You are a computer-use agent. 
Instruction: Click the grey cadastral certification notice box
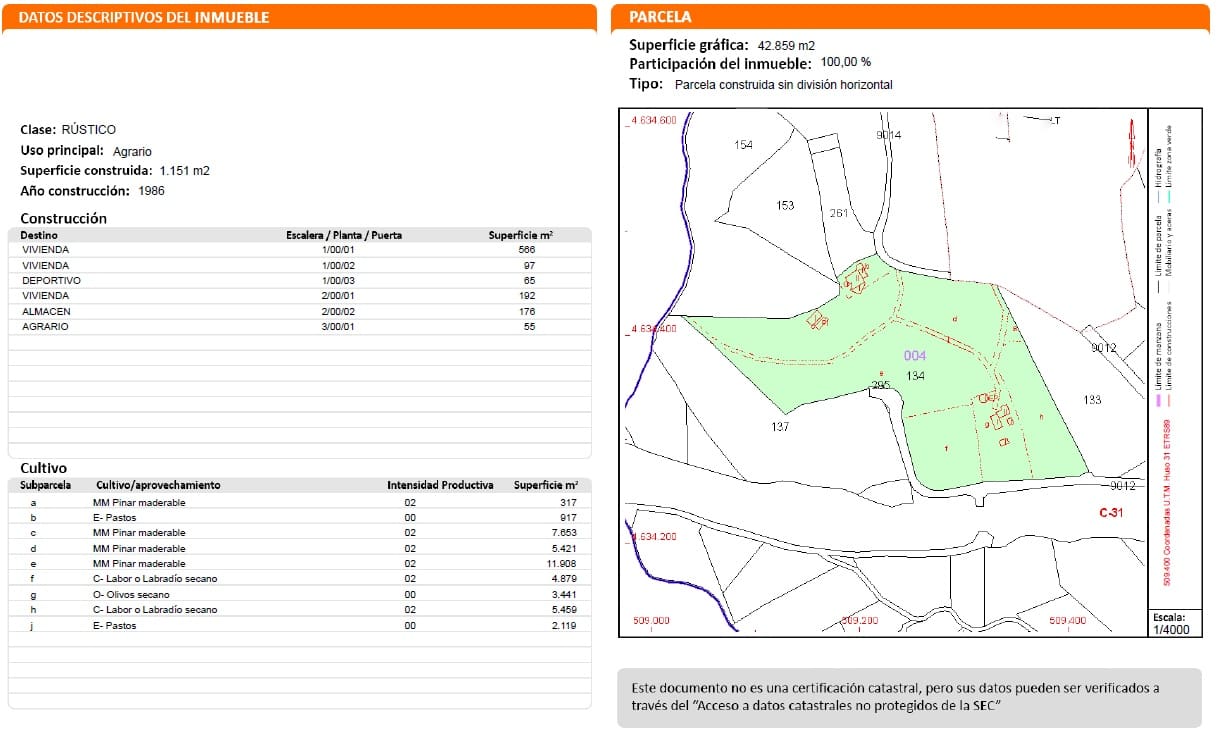(x=909, y=698)
